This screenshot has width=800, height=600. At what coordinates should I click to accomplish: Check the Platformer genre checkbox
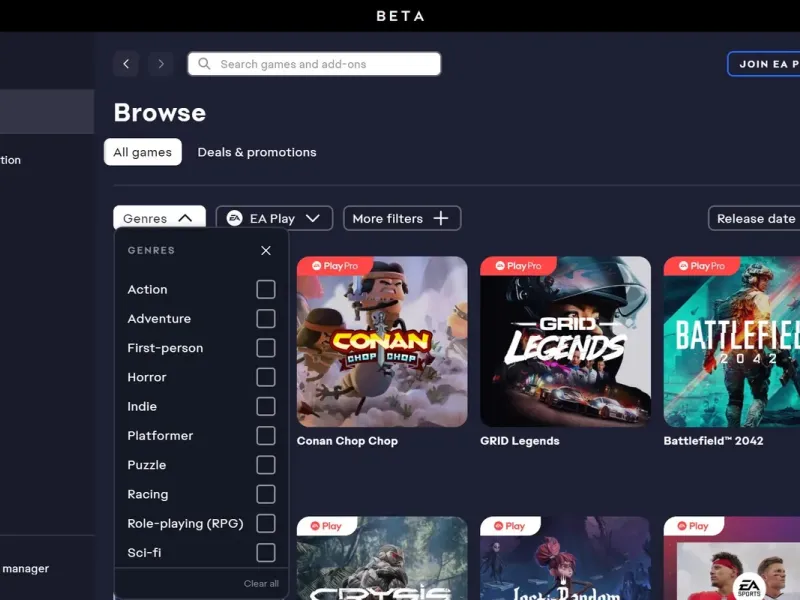pos(266,436)
